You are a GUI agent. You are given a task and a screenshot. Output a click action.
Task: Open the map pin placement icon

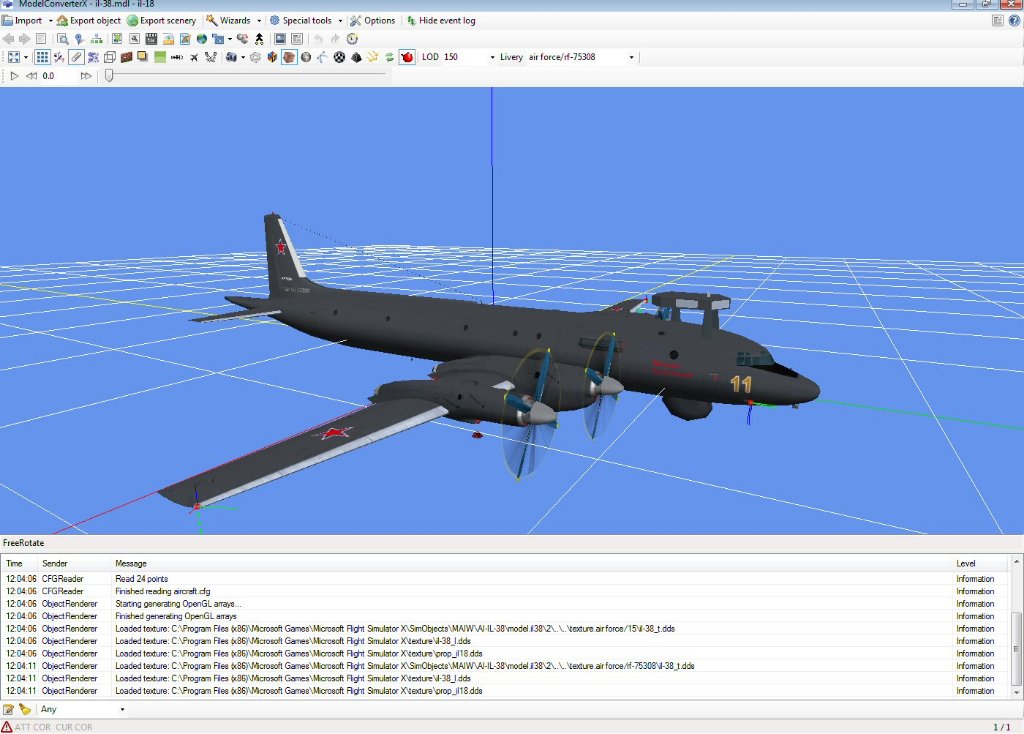point(79,39)
